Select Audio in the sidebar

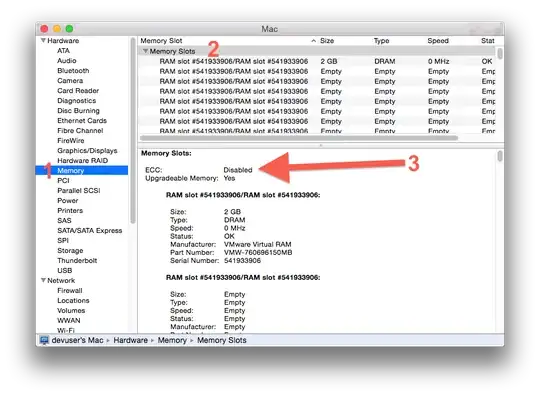tap(67, 61)
